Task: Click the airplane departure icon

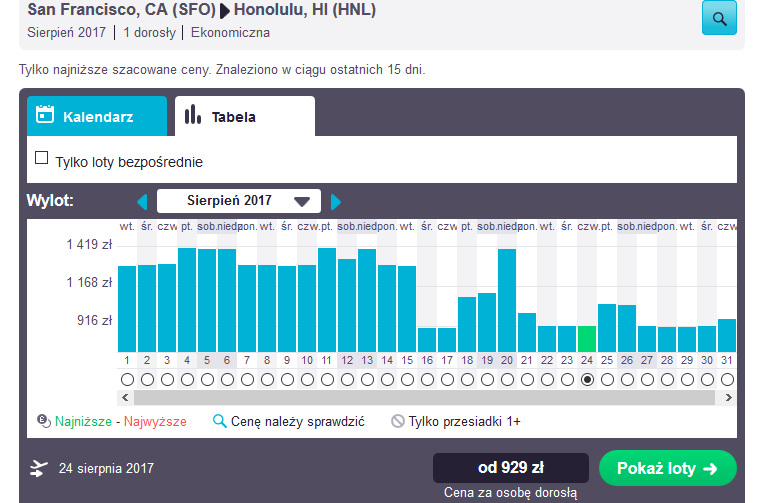Action: (39, 468)
